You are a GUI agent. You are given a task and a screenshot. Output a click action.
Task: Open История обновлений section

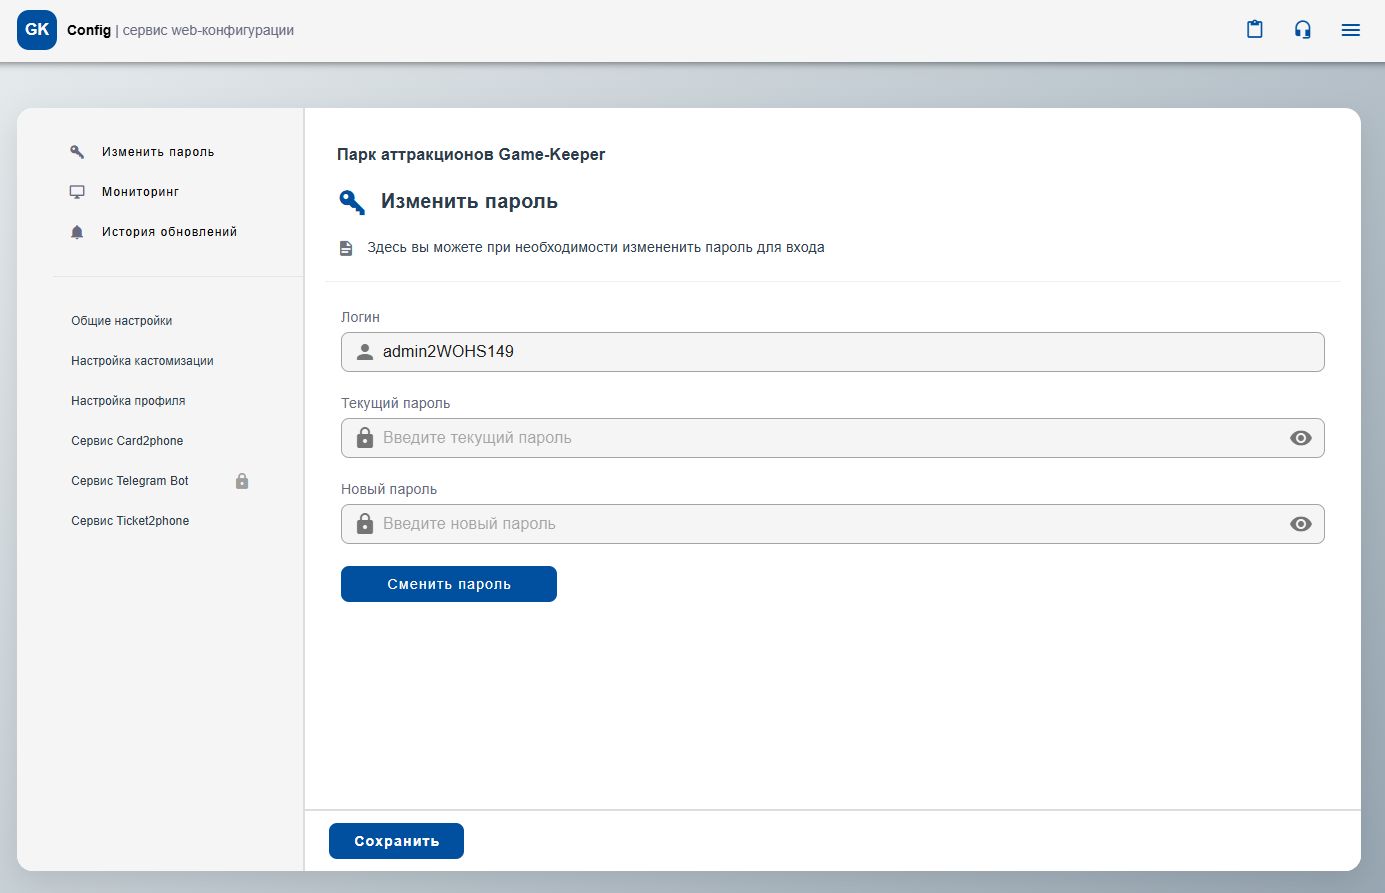169,232
